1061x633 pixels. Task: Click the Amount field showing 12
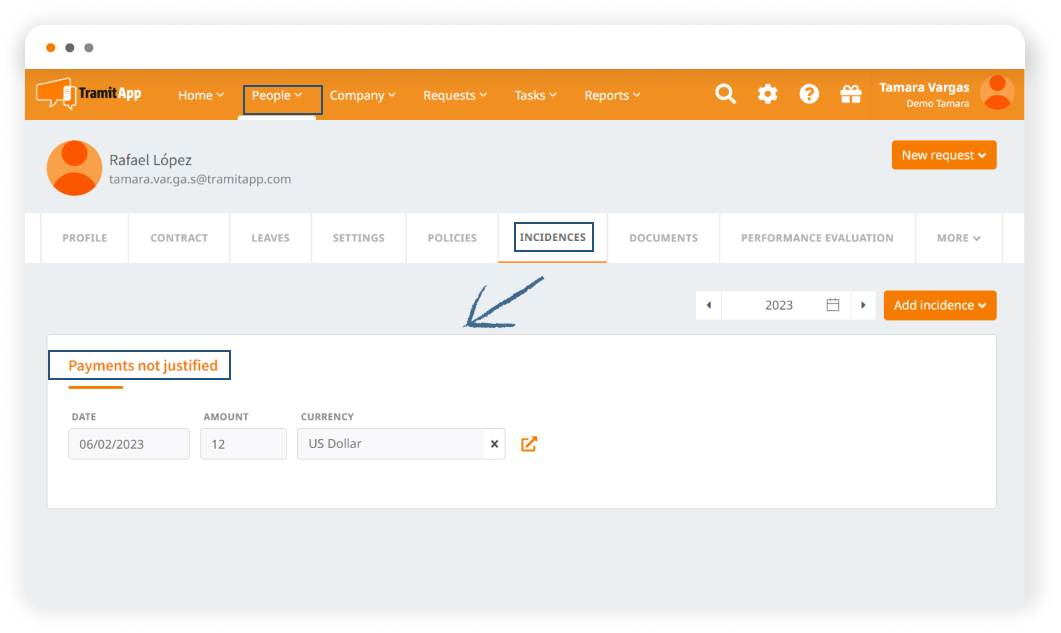243,444
